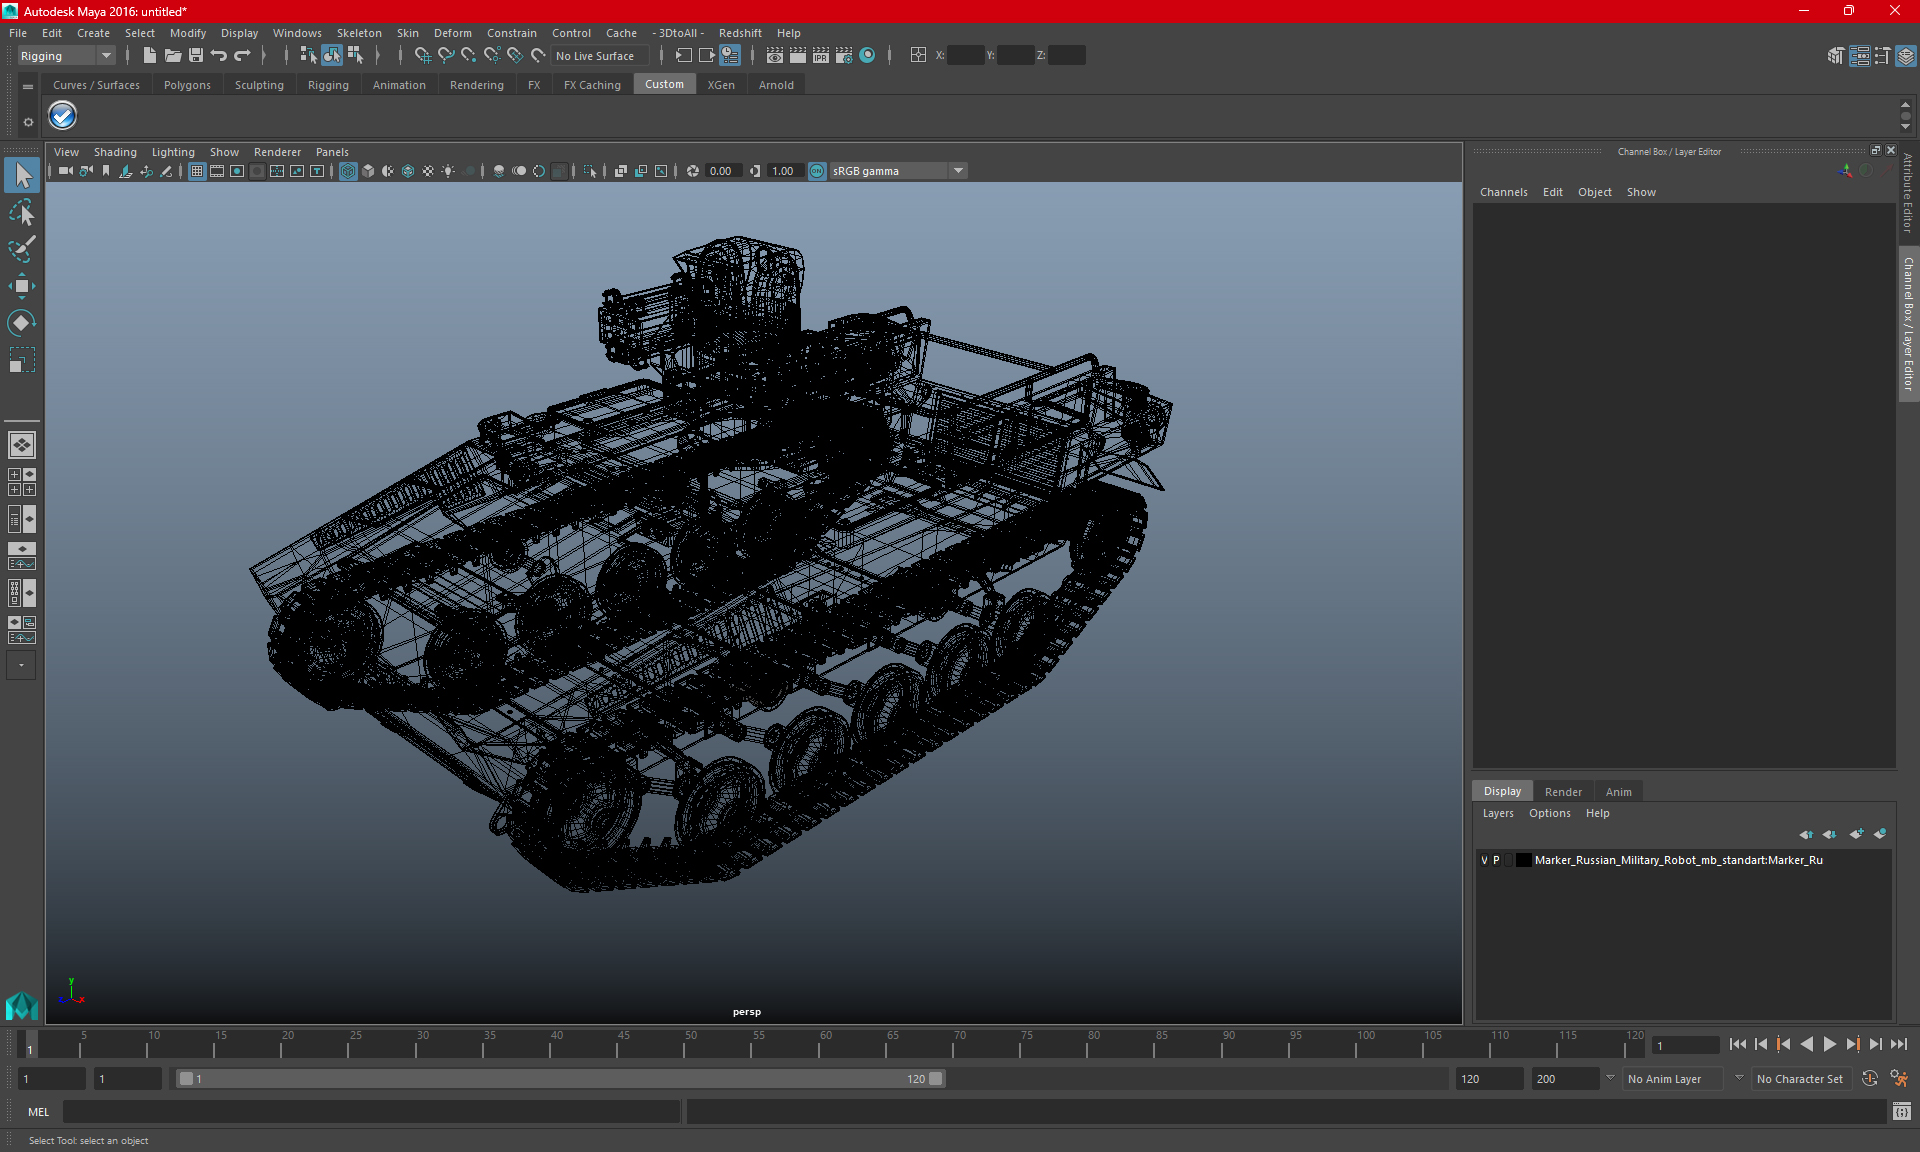Screen dimensions: 1920x1152
Task: Open the Create menu
Action: click(x=93, y=33)
